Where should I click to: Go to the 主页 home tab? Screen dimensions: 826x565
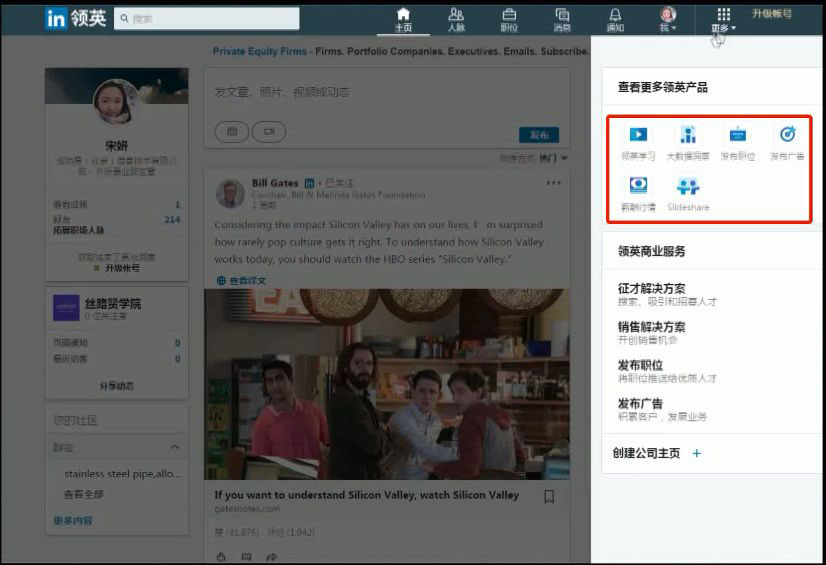click(403, 20)
